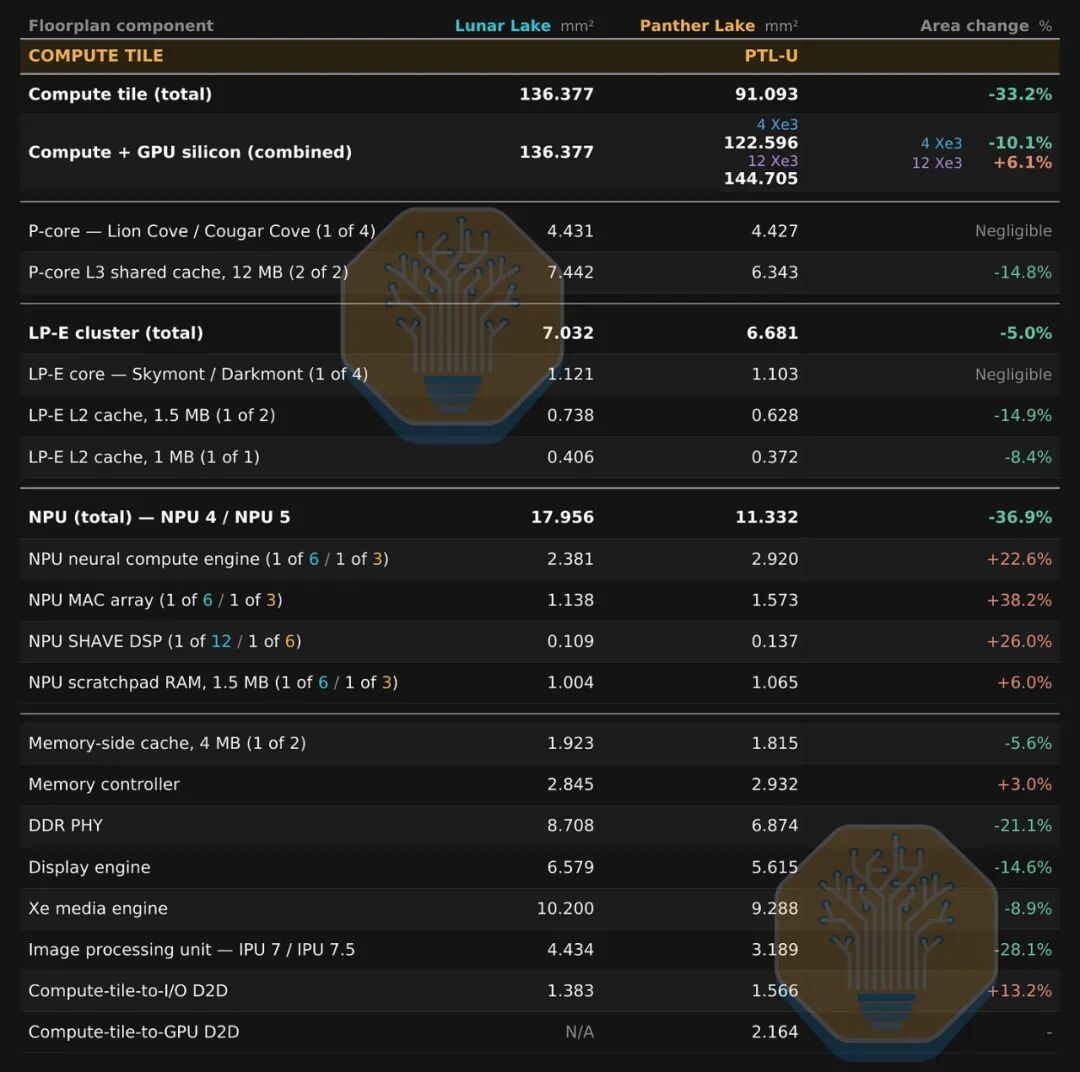1080x1072 pixels.
Task: Select the 17.956 NPU total value
Action: [562, 517]
